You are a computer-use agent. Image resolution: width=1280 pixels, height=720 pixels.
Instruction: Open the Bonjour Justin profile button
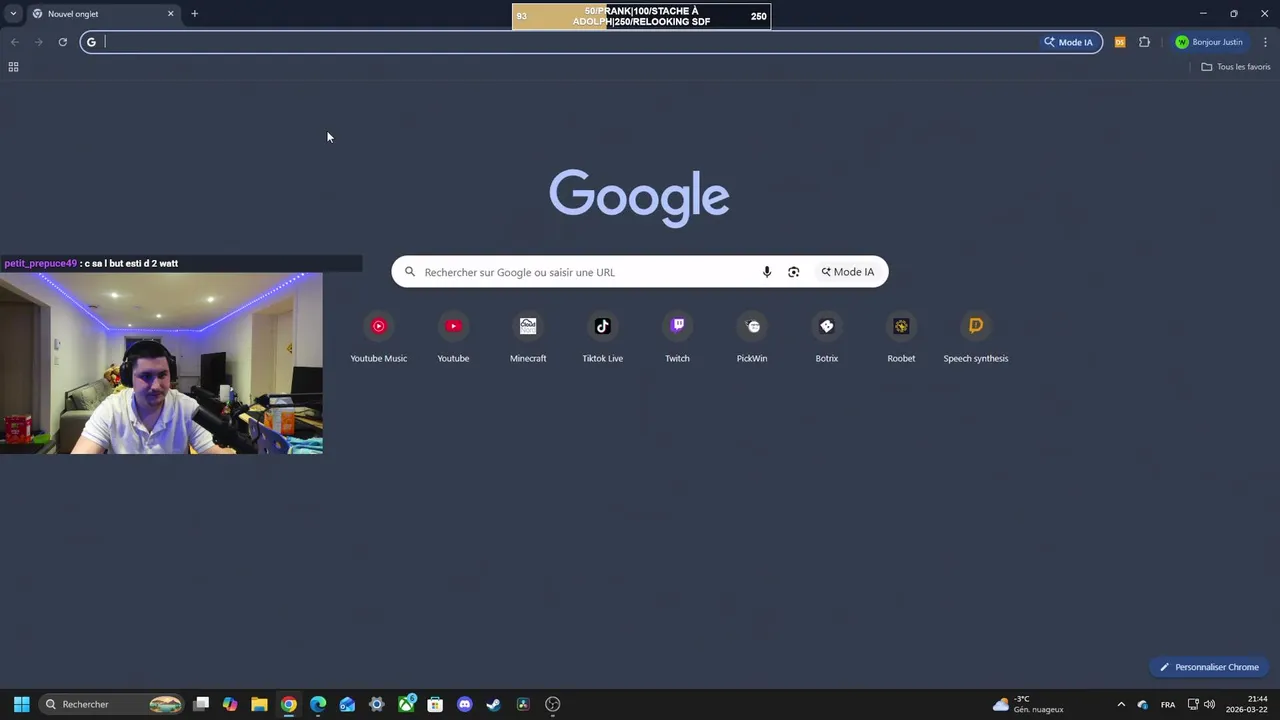click(x=1210, y=42)
